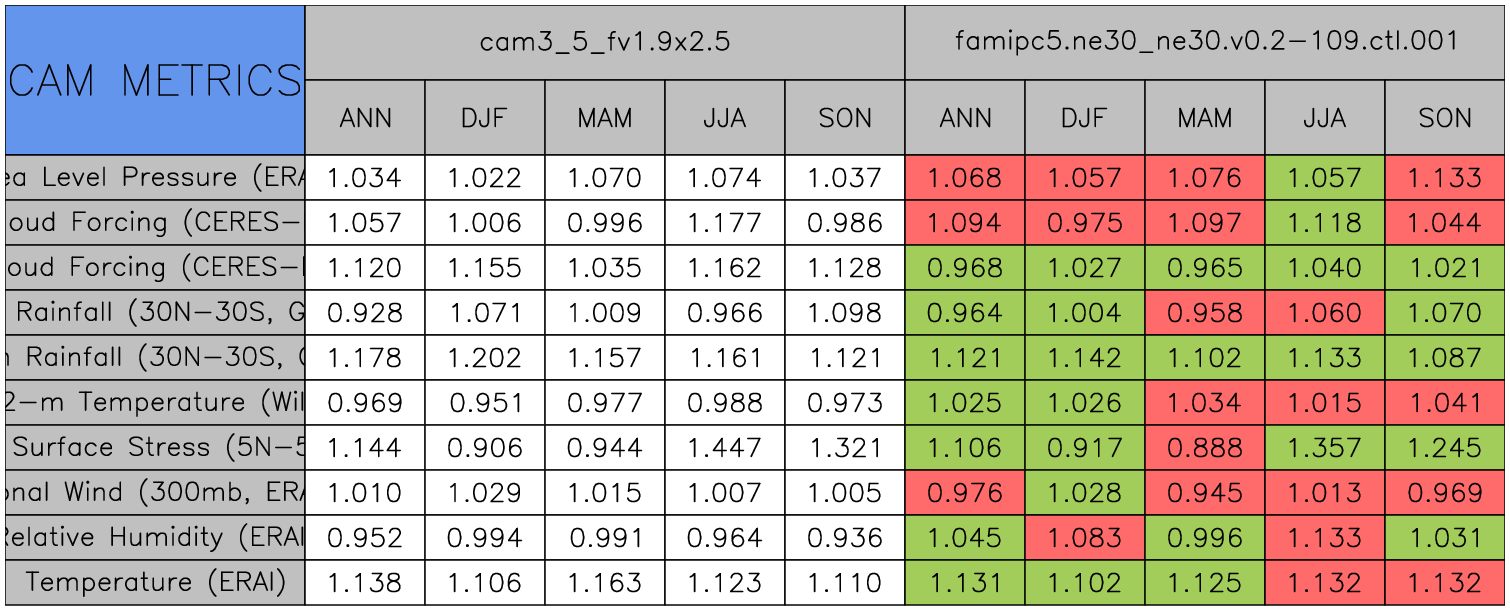
Task: Click the green 1.245 cell
Action: pyautogui.click(x=1445, y=447)
